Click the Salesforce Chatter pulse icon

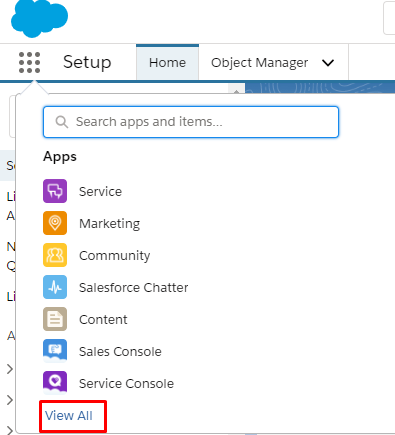(x=55, y=287)
